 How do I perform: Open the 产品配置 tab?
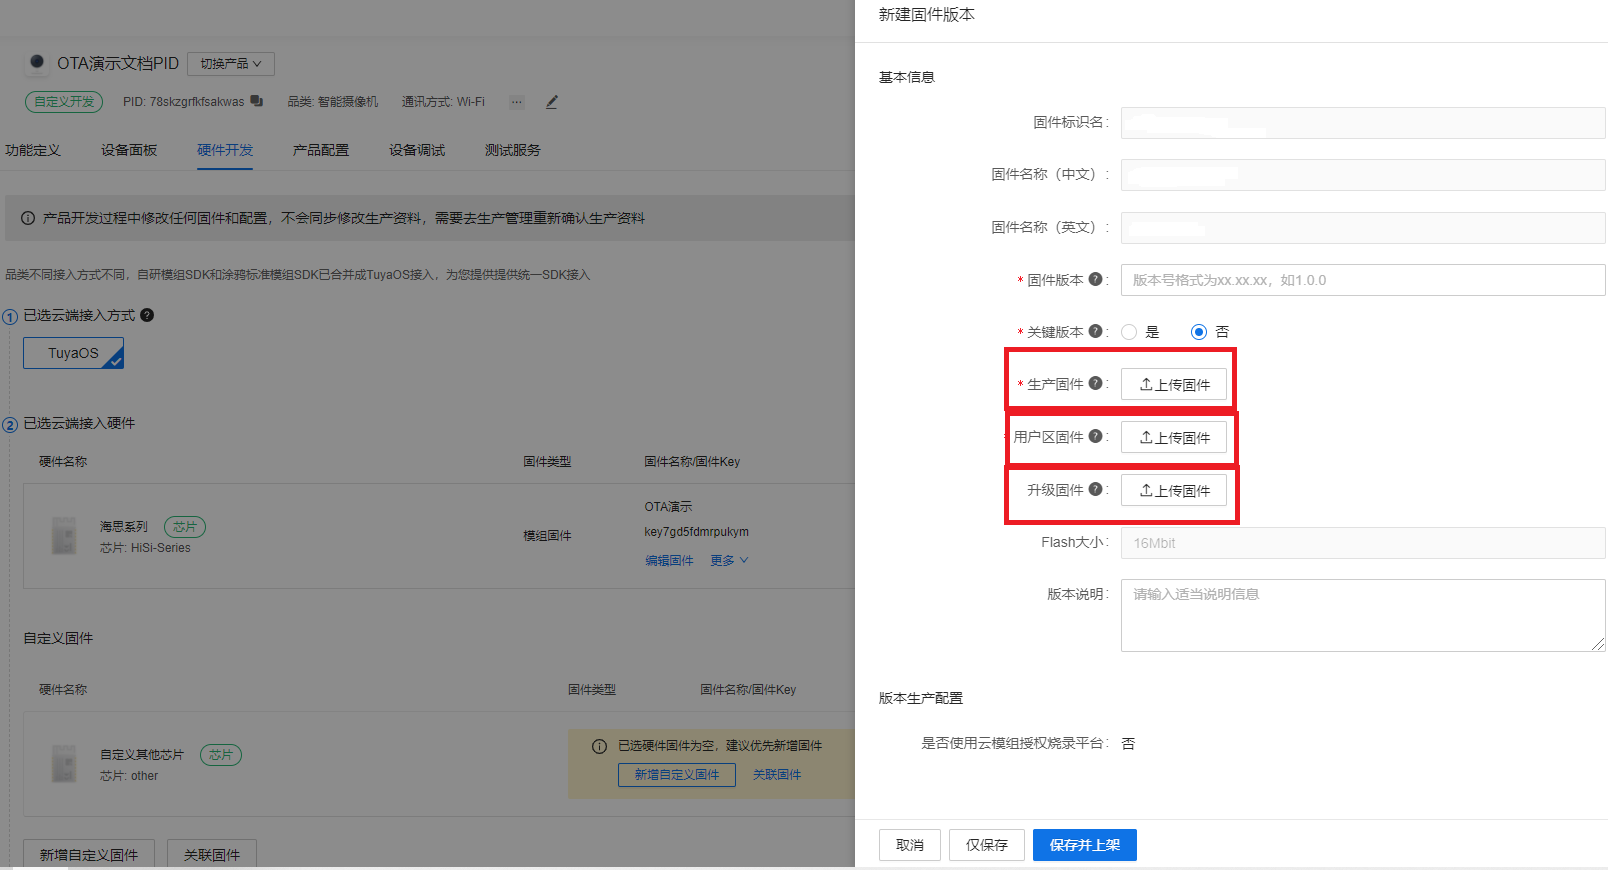(x=321, y=150)
